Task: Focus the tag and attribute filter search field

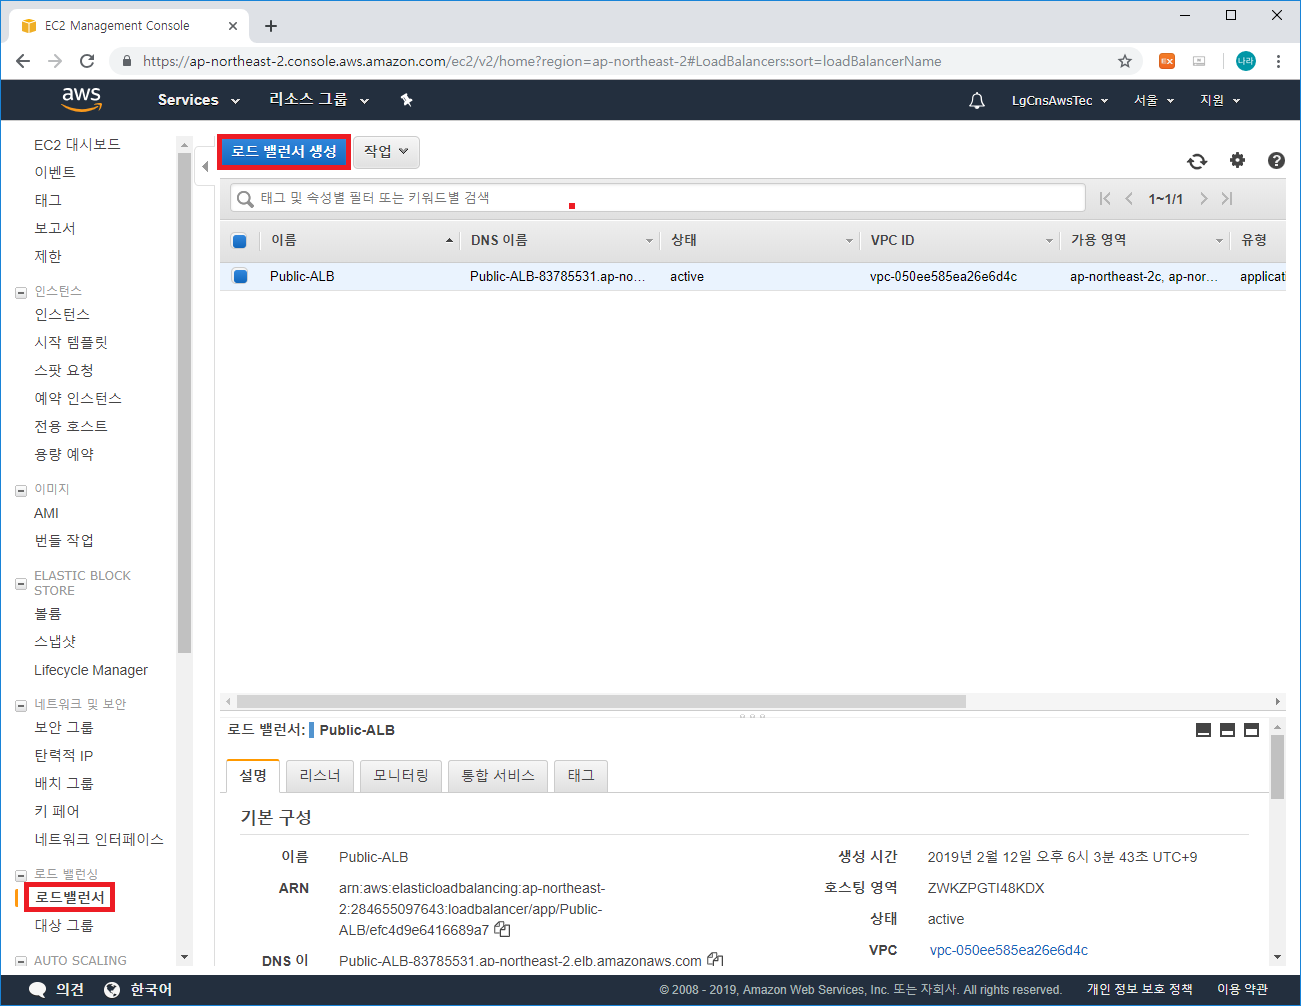Action: click(x=658, y=198)
